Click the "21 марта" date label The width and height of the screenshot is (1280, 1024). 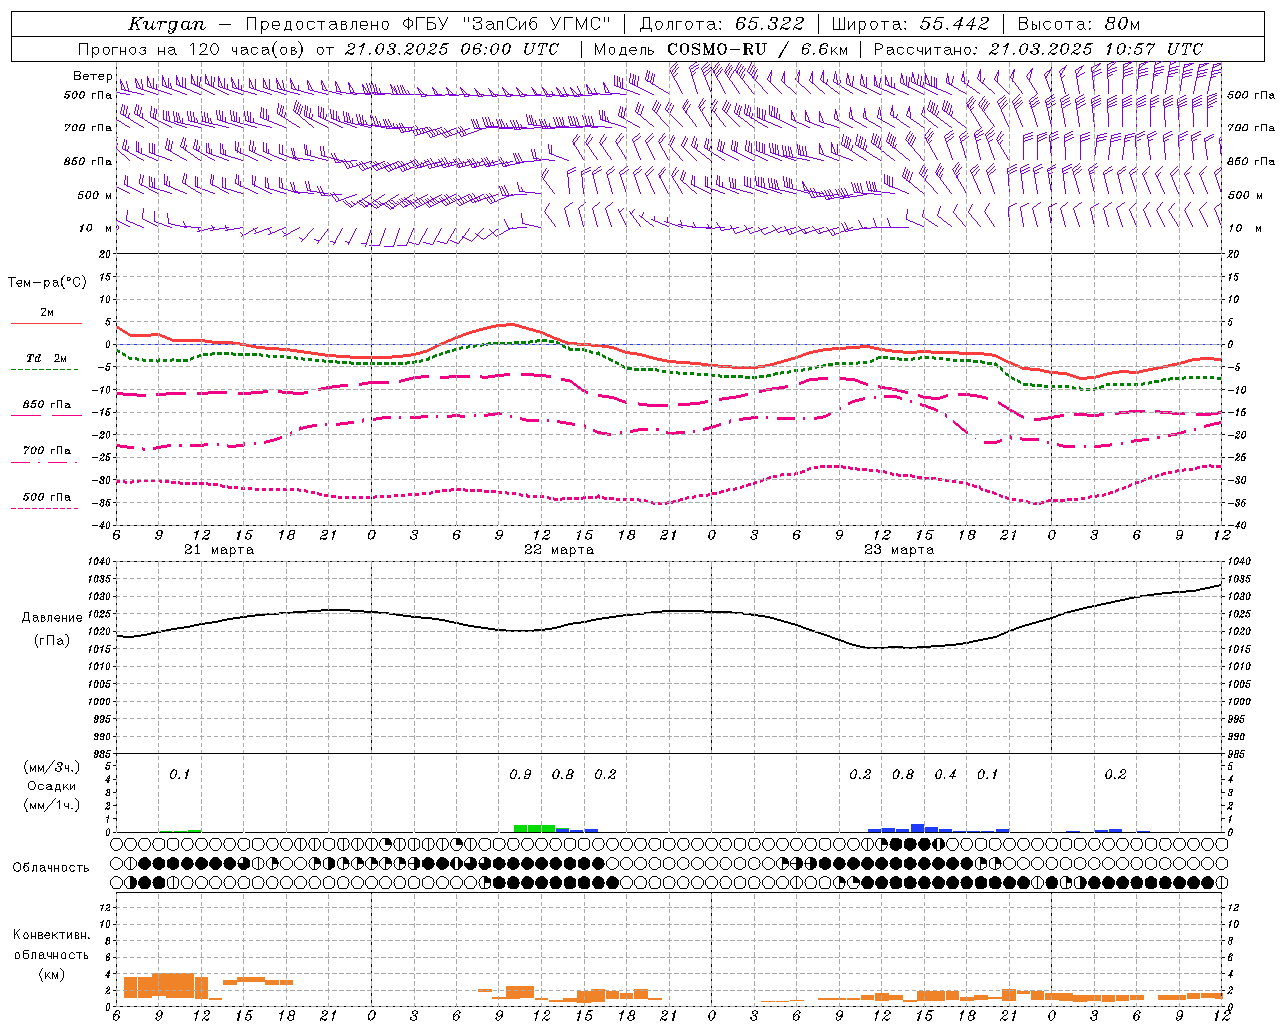click(219, 550)
